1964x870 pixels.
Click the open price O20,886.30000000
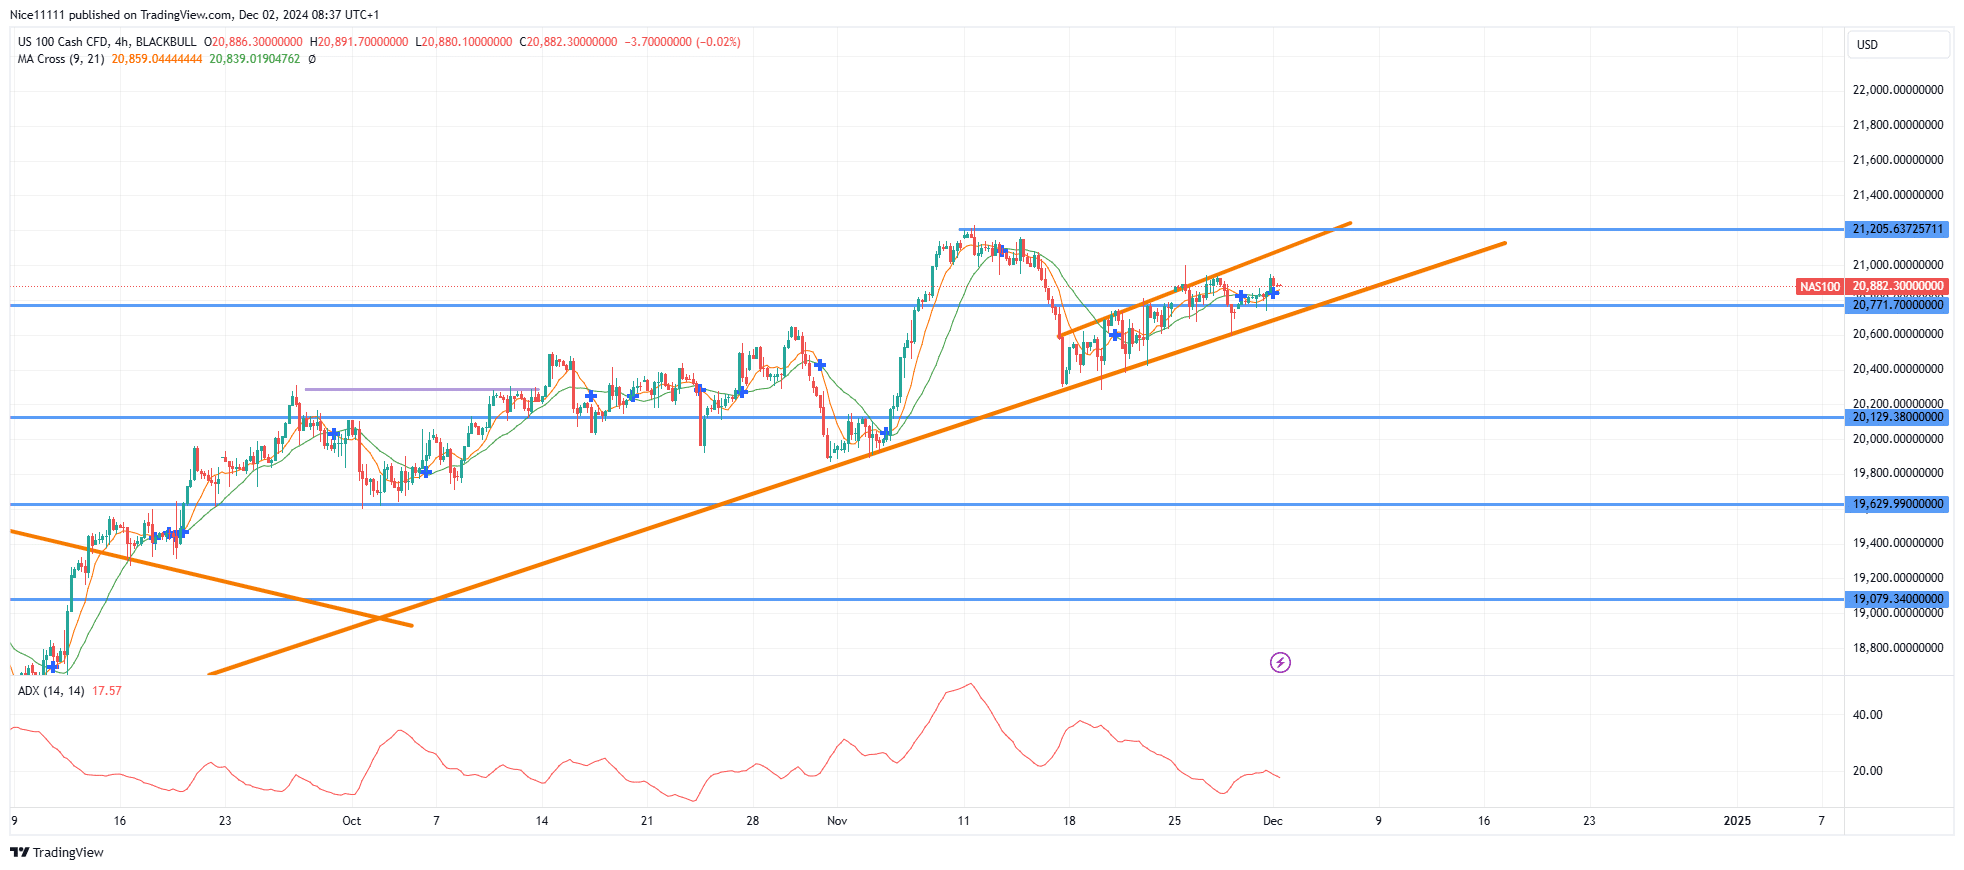[x=253, y=42]
